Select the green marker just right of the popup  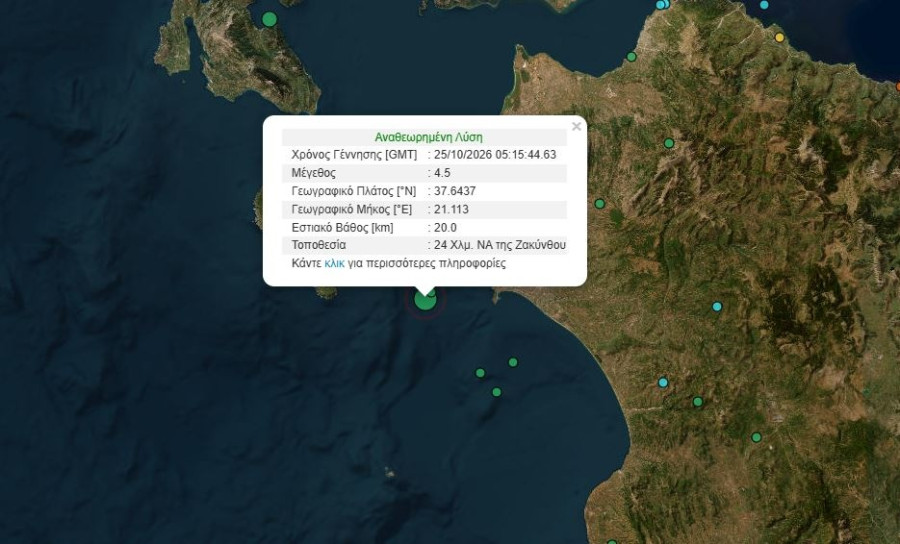(x=600, y=204)
